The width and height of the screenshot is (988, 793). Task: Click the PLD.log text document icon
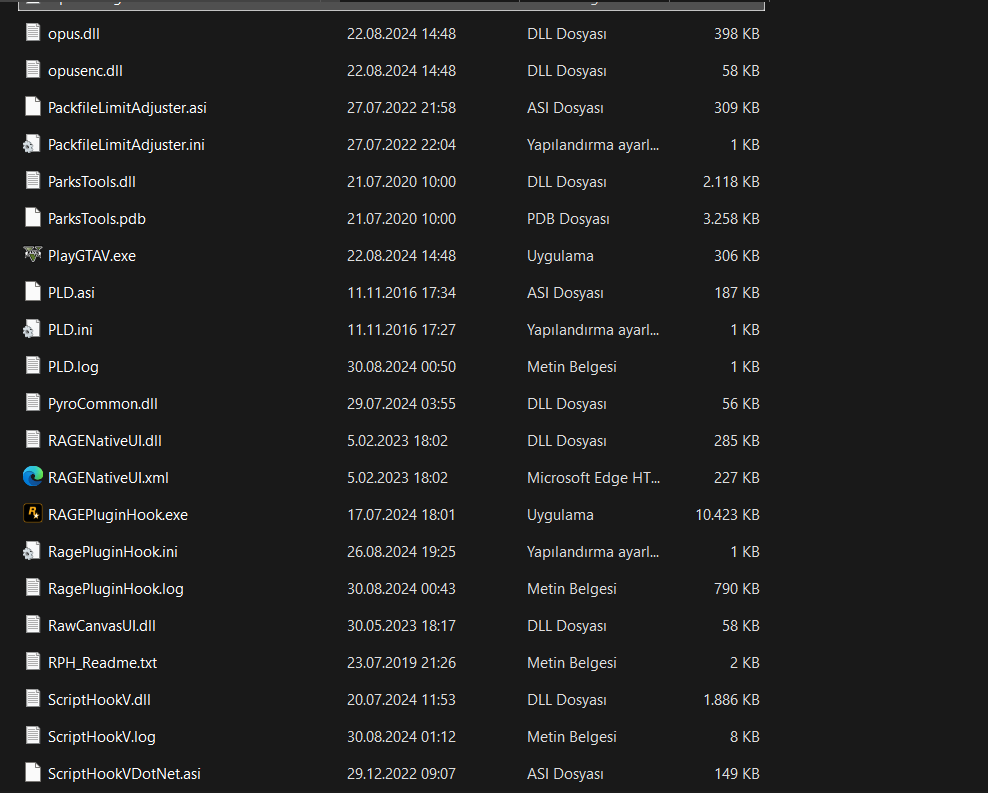point(32,366)
